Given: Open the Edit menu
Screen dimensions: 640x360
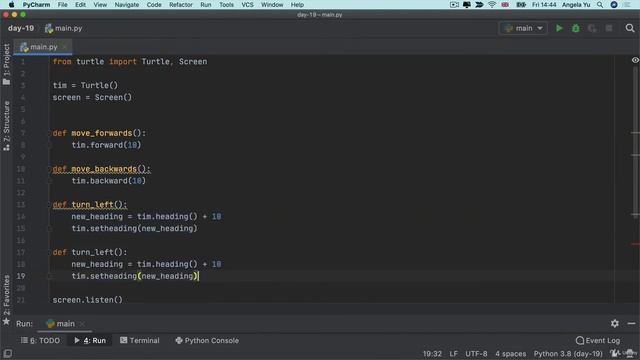Looking at the screenshot, I should 80,5.
